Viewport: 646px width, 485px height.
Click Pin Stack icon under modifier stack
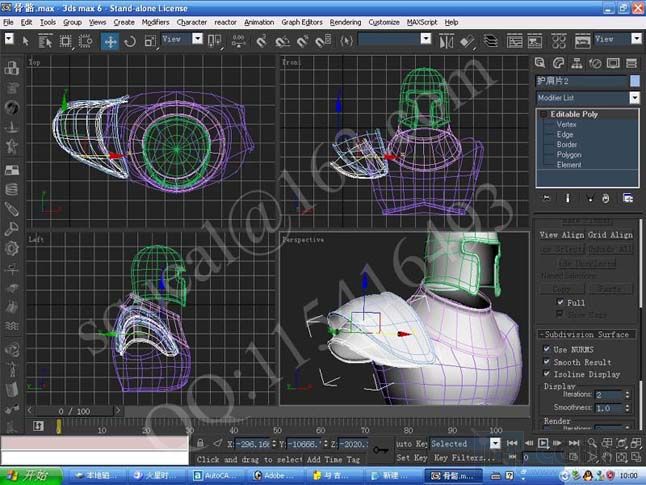(x=547, y=198)
